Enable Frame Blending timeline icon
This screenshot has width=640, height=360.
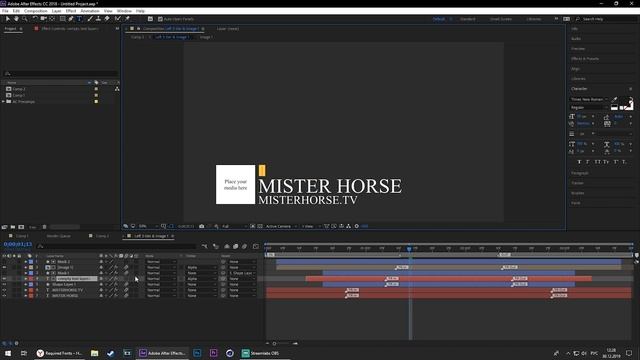tap(236, 246)
